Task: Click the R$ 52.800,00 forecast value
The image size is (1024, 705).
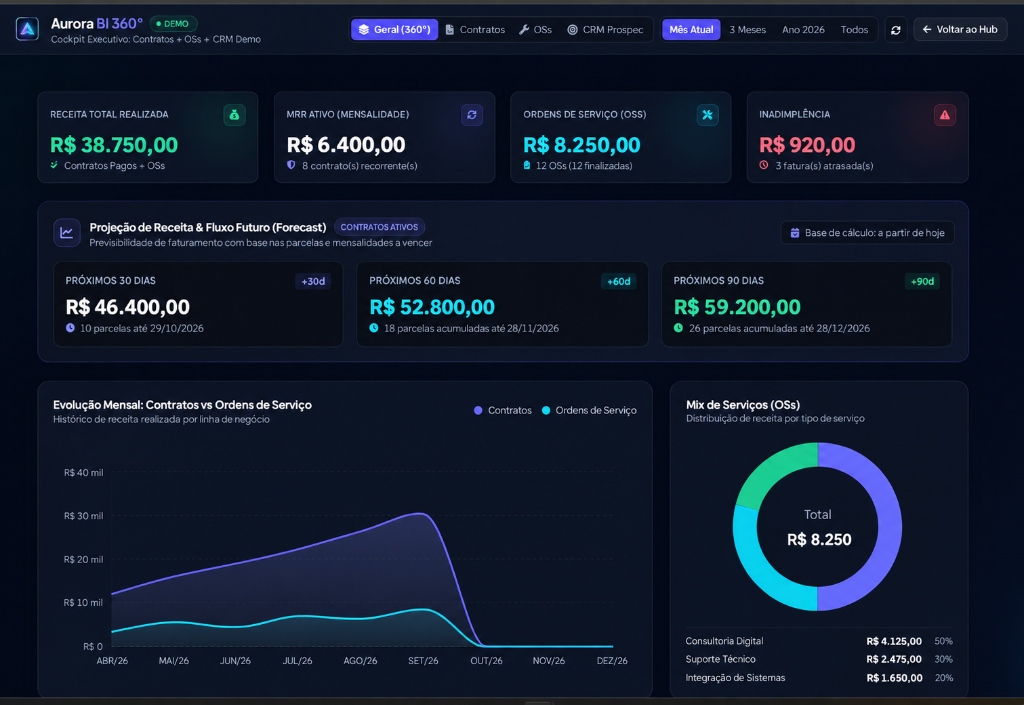Action: pos(432,307)
